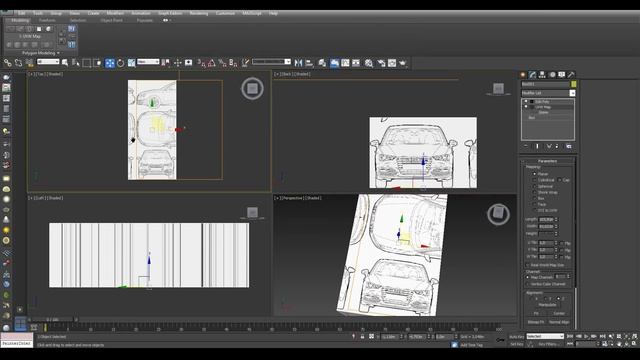Open the Hierarchy command panel tab
This screenshot has height=360, width=640.
[542, 75]
